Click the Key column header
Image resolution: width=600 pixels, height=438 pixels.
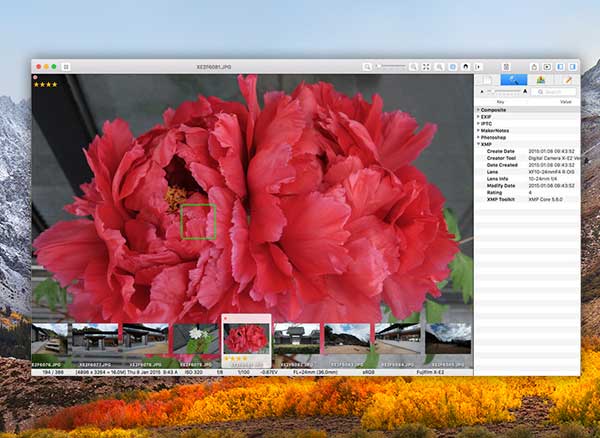[x=500, y=102]
